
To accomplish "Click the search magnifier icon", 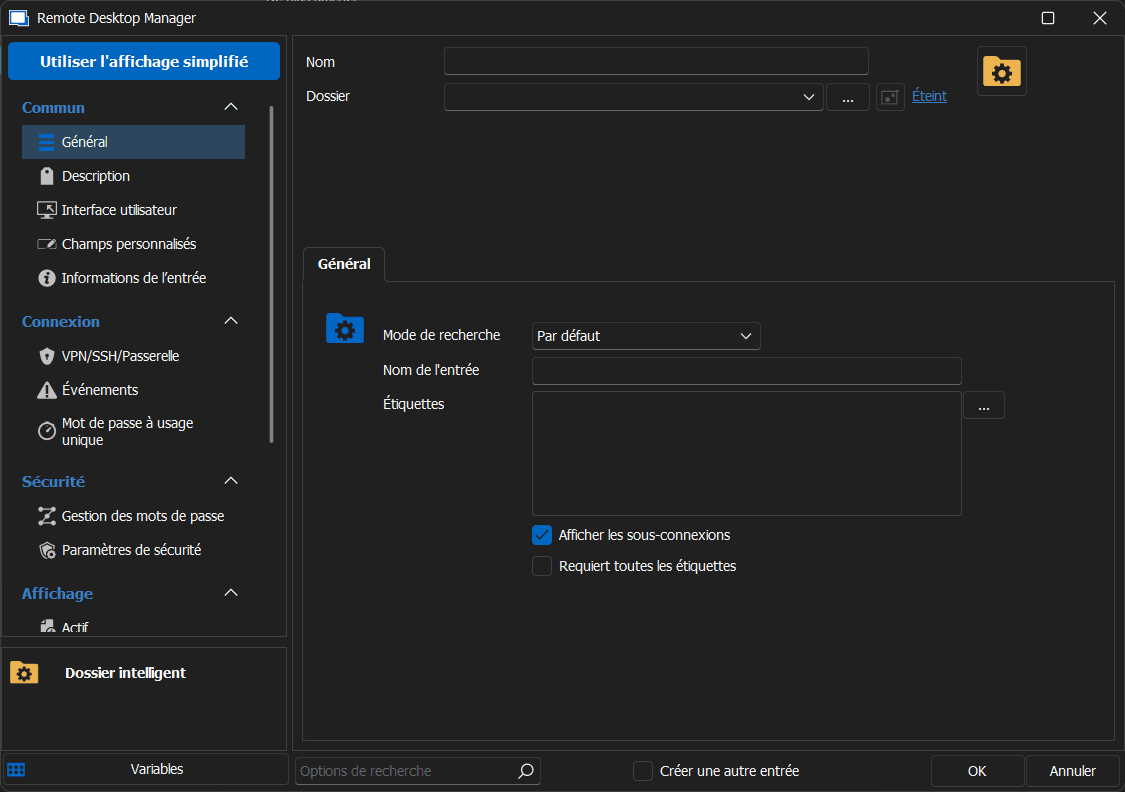I will click(x=526, y=771).
